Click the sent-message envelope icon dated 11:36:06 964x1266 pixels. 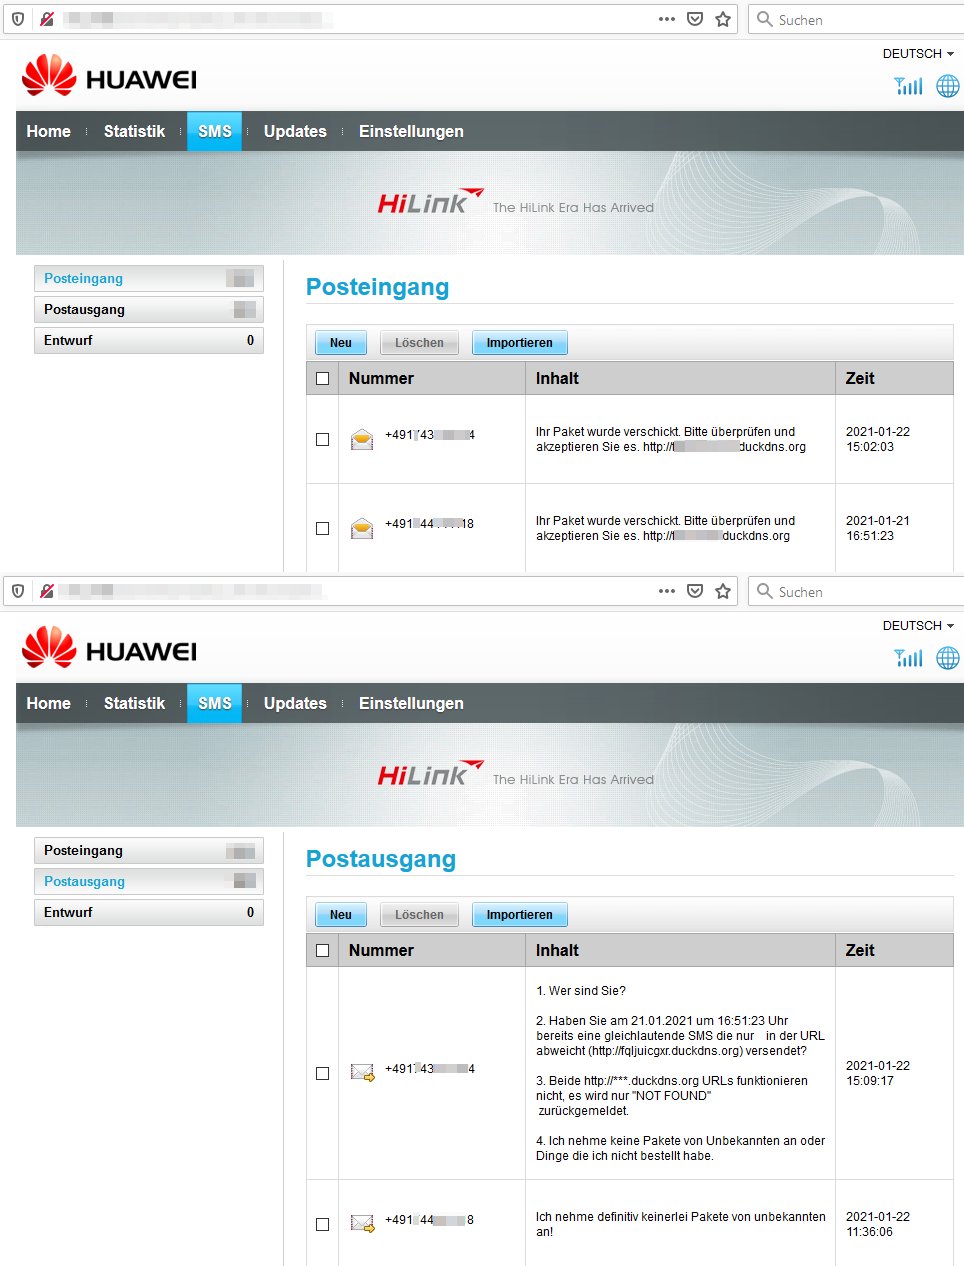coord(362,1223)
